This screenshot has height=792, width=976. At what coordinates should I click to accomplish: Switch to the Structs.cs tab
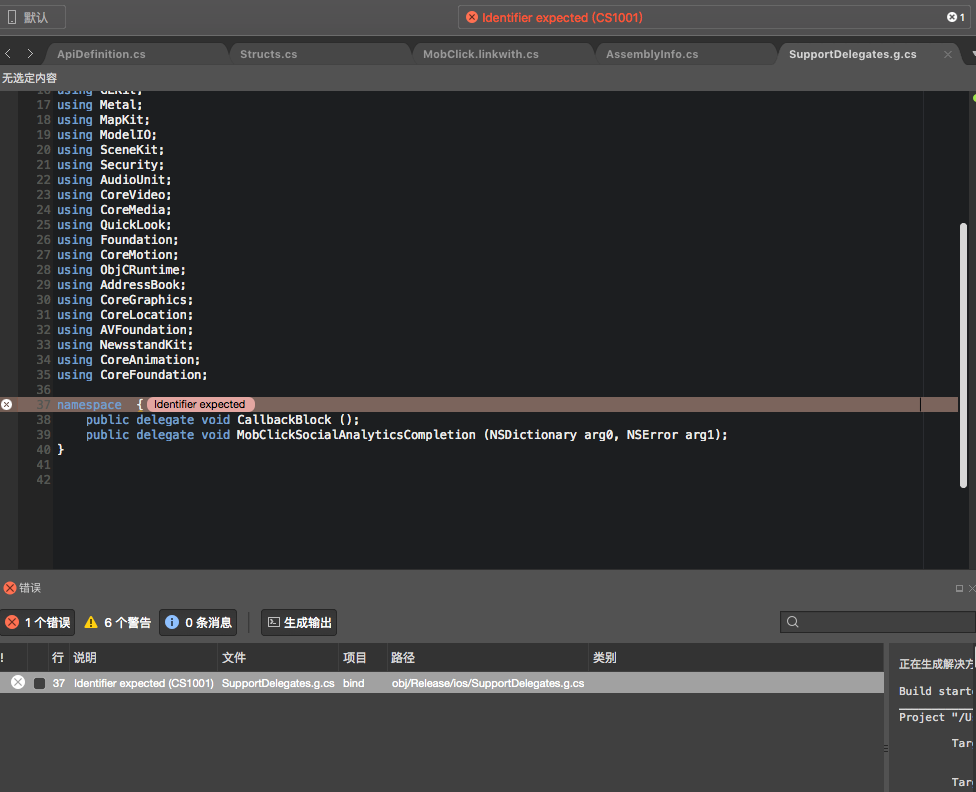[x=268, y=54]
